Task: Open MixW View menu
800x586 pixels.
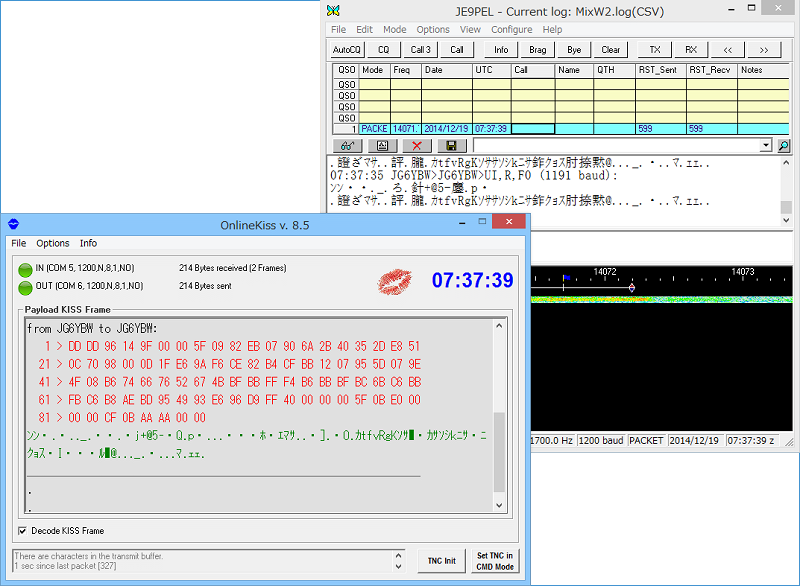Action: click(x=470, y=30)
